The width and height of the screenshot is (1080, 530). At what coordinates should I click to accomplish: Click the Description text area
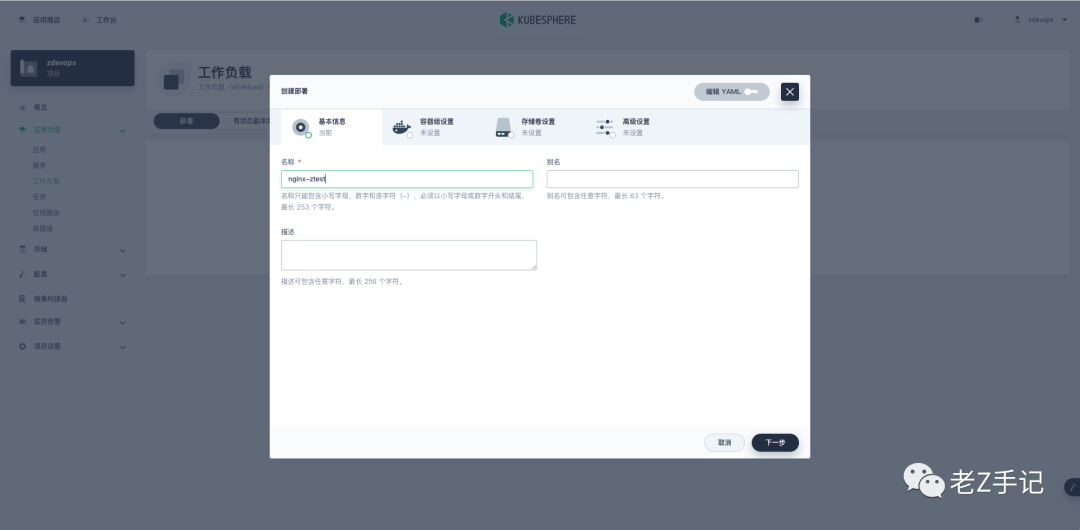coord(408,255)
